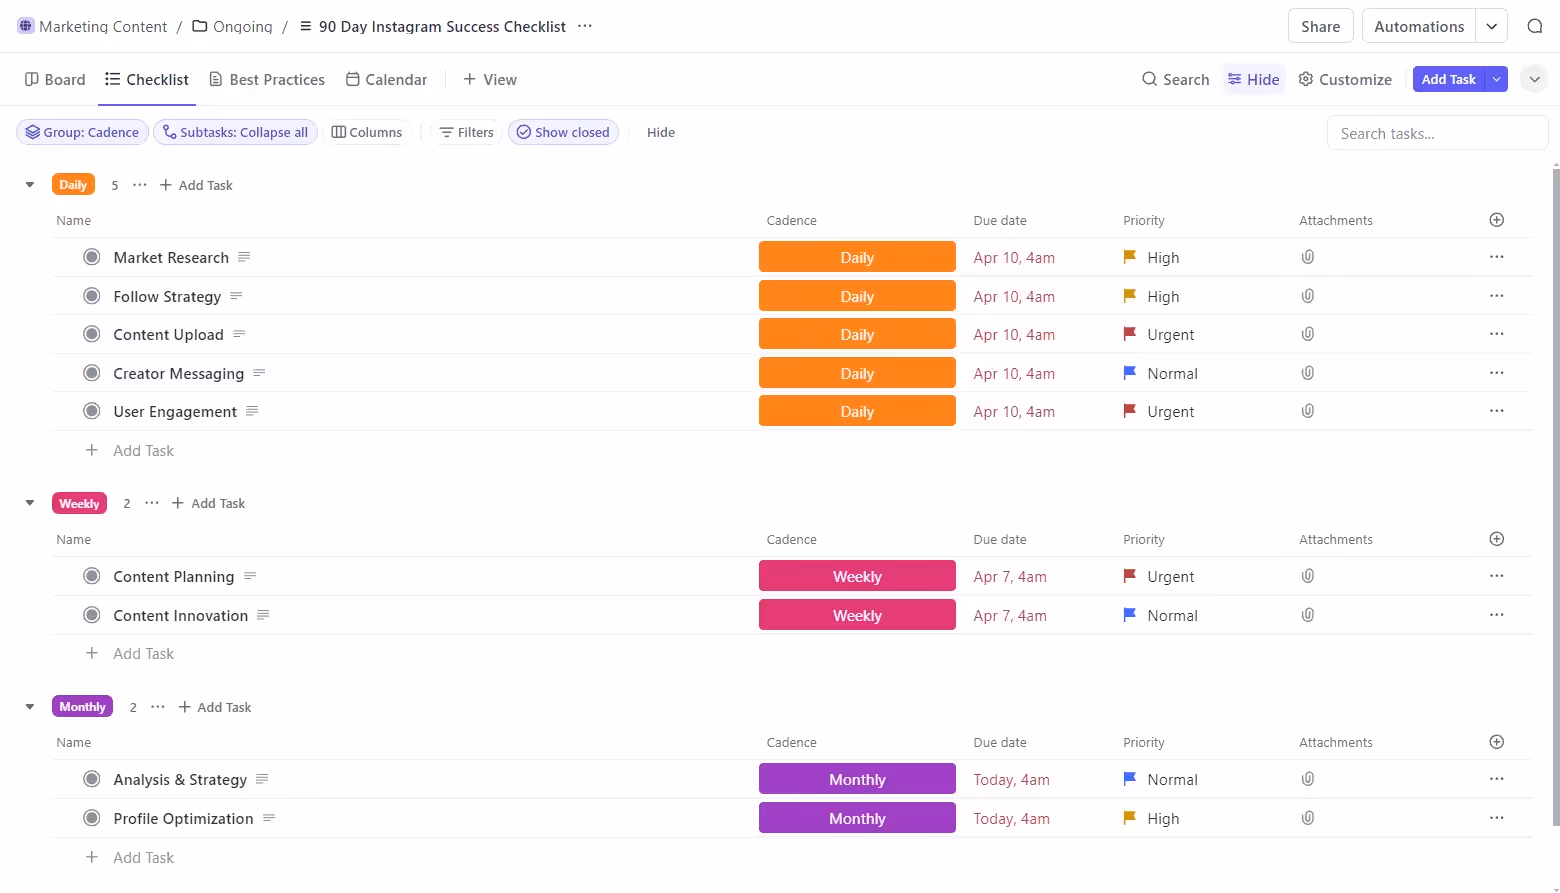The image size is (1560, 893).
Task: Add a task under the Monthly group
Action: coord(214,706)
